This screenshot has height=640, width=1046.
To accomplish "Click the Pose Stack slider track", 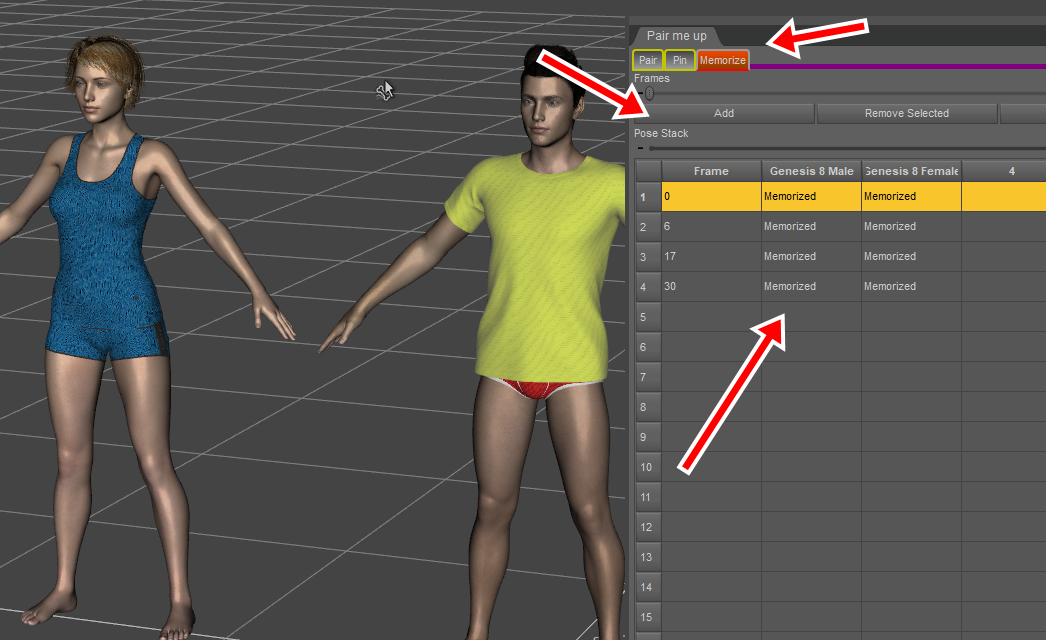I will 847,148.
